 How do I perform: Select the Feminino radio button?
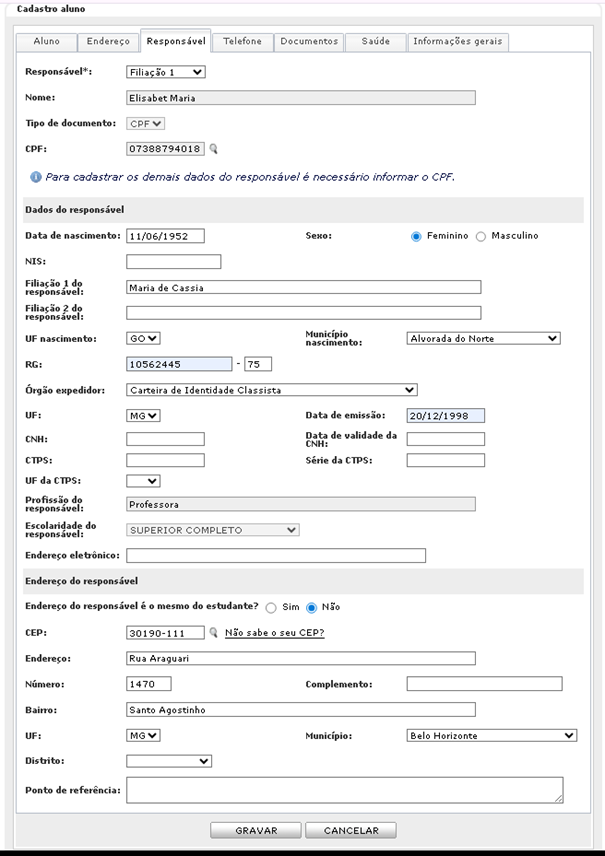point(416,236)
